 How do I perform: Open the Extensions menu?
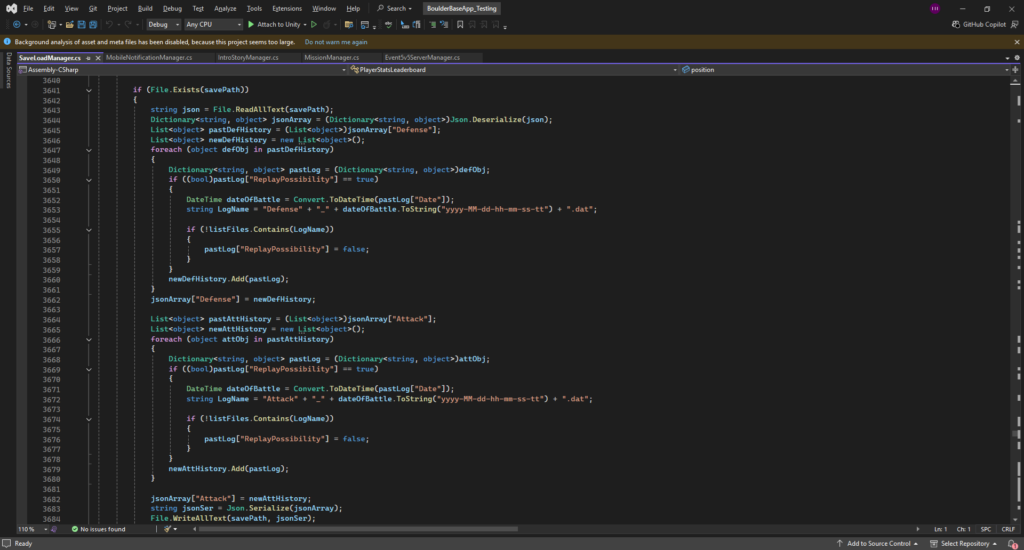coord(287,8)
